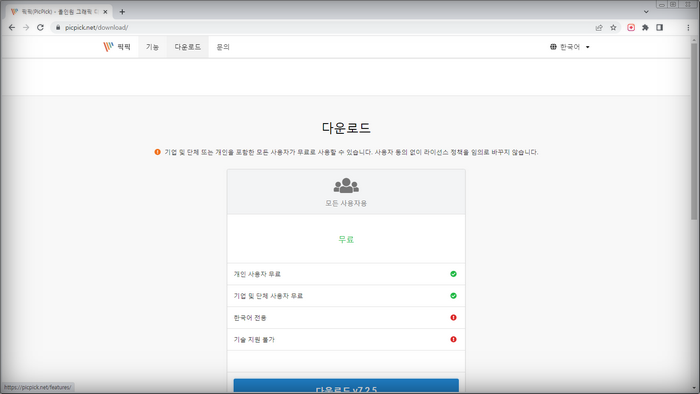Click the 다운로드 page heading
Image resolution: width=700 pixels, height=394 pixels.
pos(346,128)
